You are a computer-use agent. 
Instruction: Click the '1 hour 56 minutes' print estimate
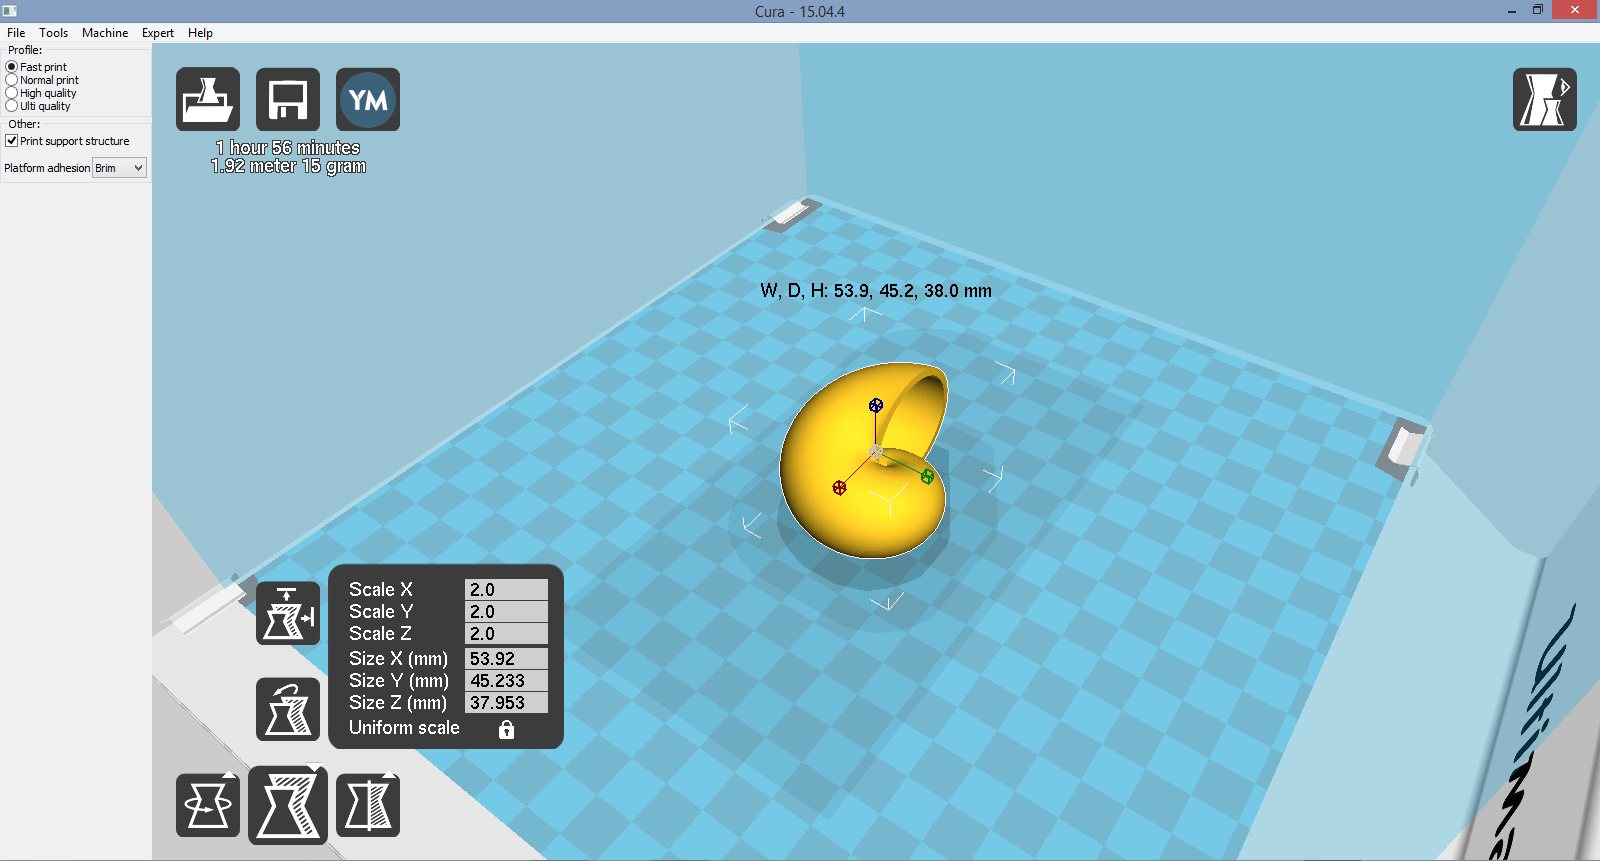pyautogui.click(x=288, y=148)
